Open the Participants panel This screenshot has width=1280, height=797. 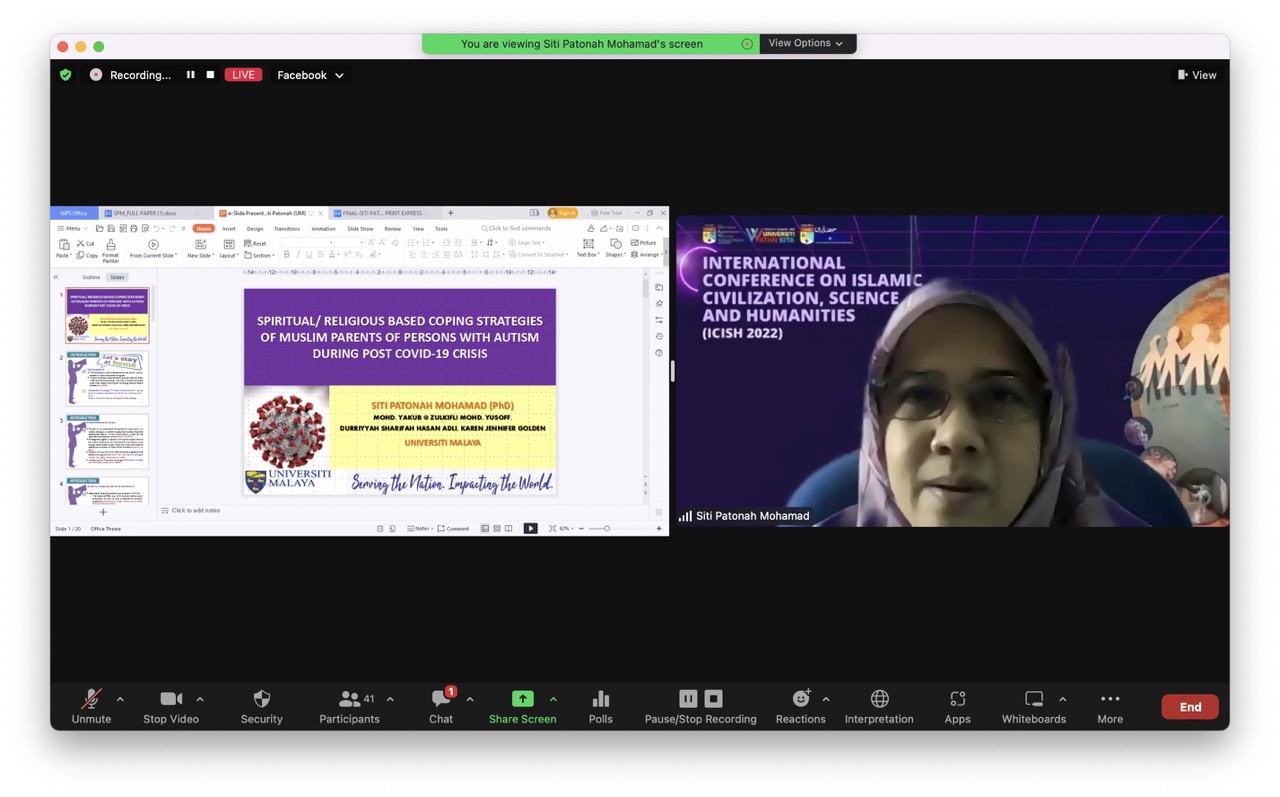(x=349, y=706)
